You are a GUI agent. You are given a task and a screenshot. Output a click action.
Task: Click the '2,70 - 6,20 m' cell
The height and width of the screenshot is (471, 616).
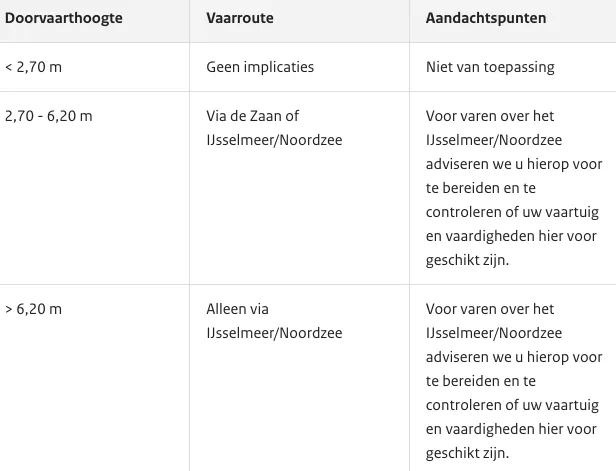coord(49,116)
